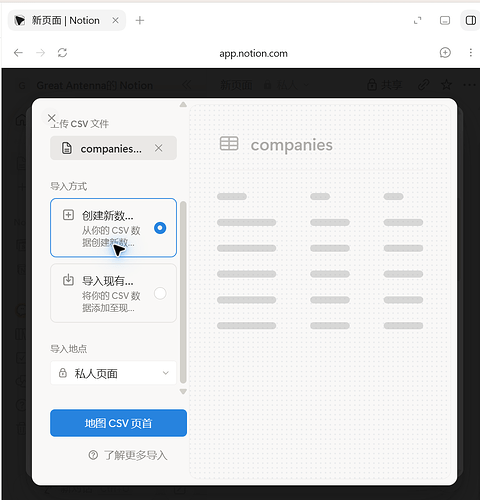The height and width of the screenshot is (500, 480).
Task: Go back with the browser arrow
Action: tap(18, 53)
